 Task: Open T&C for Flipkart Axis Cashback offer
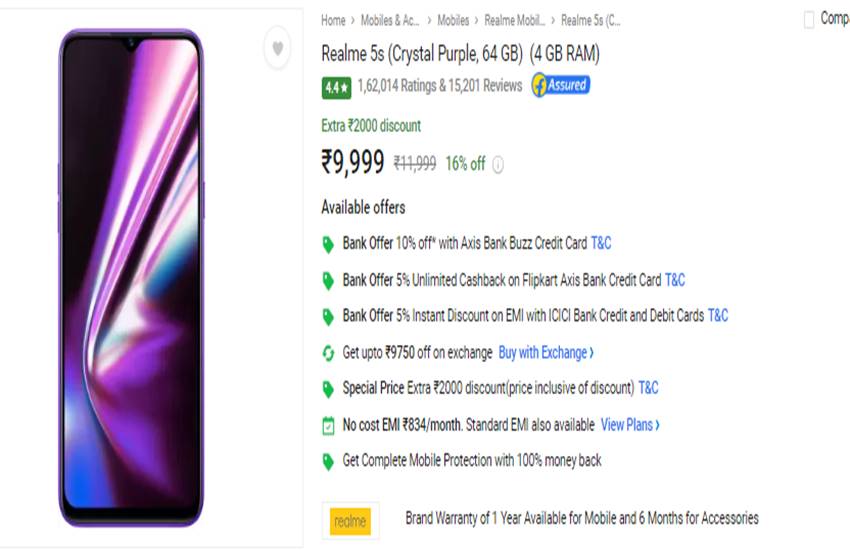[x=675, y=280]
